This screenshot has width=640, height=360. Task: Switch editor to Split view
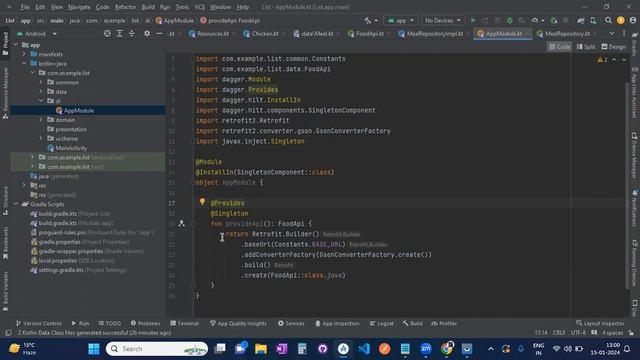(586, 47)
